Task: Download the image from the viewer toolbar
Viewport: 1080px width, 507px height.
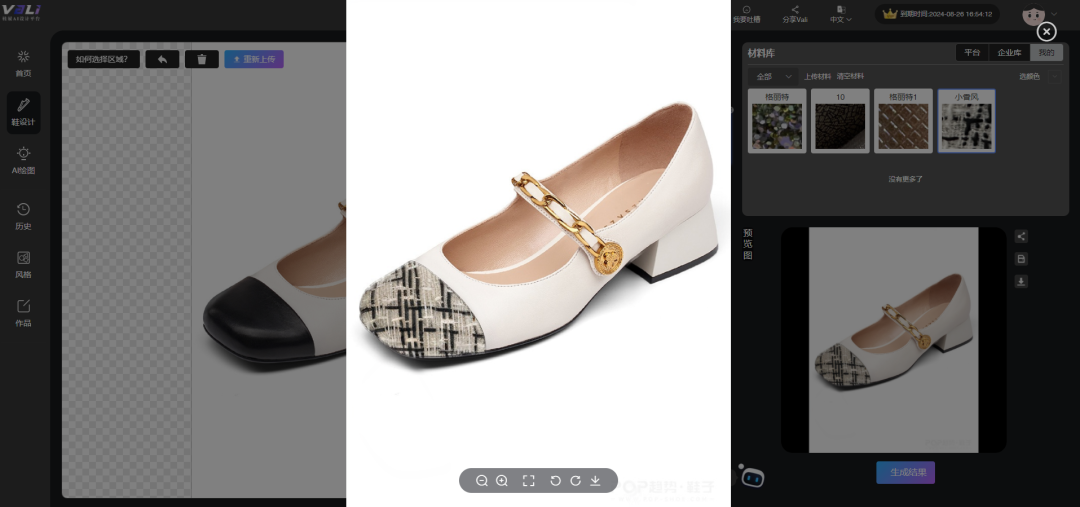Action: click(595, 481)
